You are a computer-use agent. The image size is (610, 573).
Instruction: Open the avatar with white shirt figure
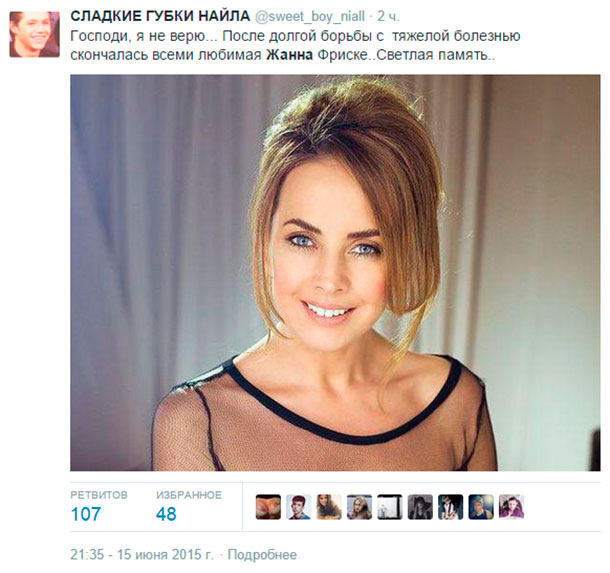[x=450, y=507]
